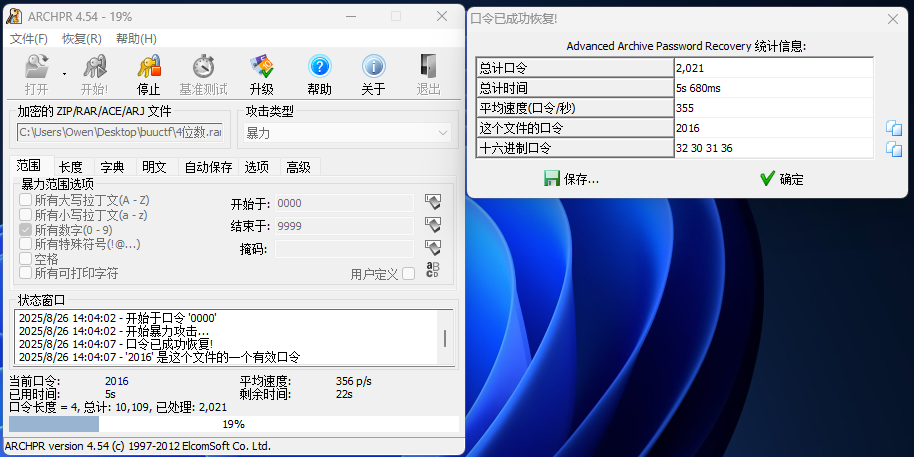Click the Start (开始!) toolbar icon
Viewport: 914px width, 457px height.
[x=94, y=66]
